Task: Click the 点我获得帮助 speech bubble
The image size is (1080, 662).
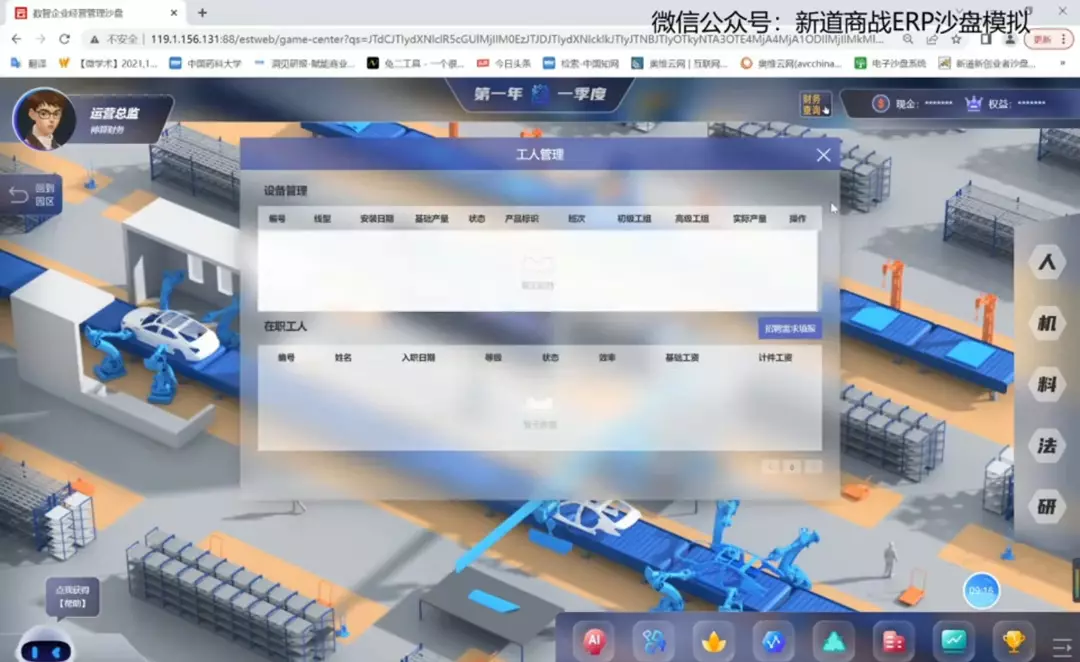Action: pos(72,597)
